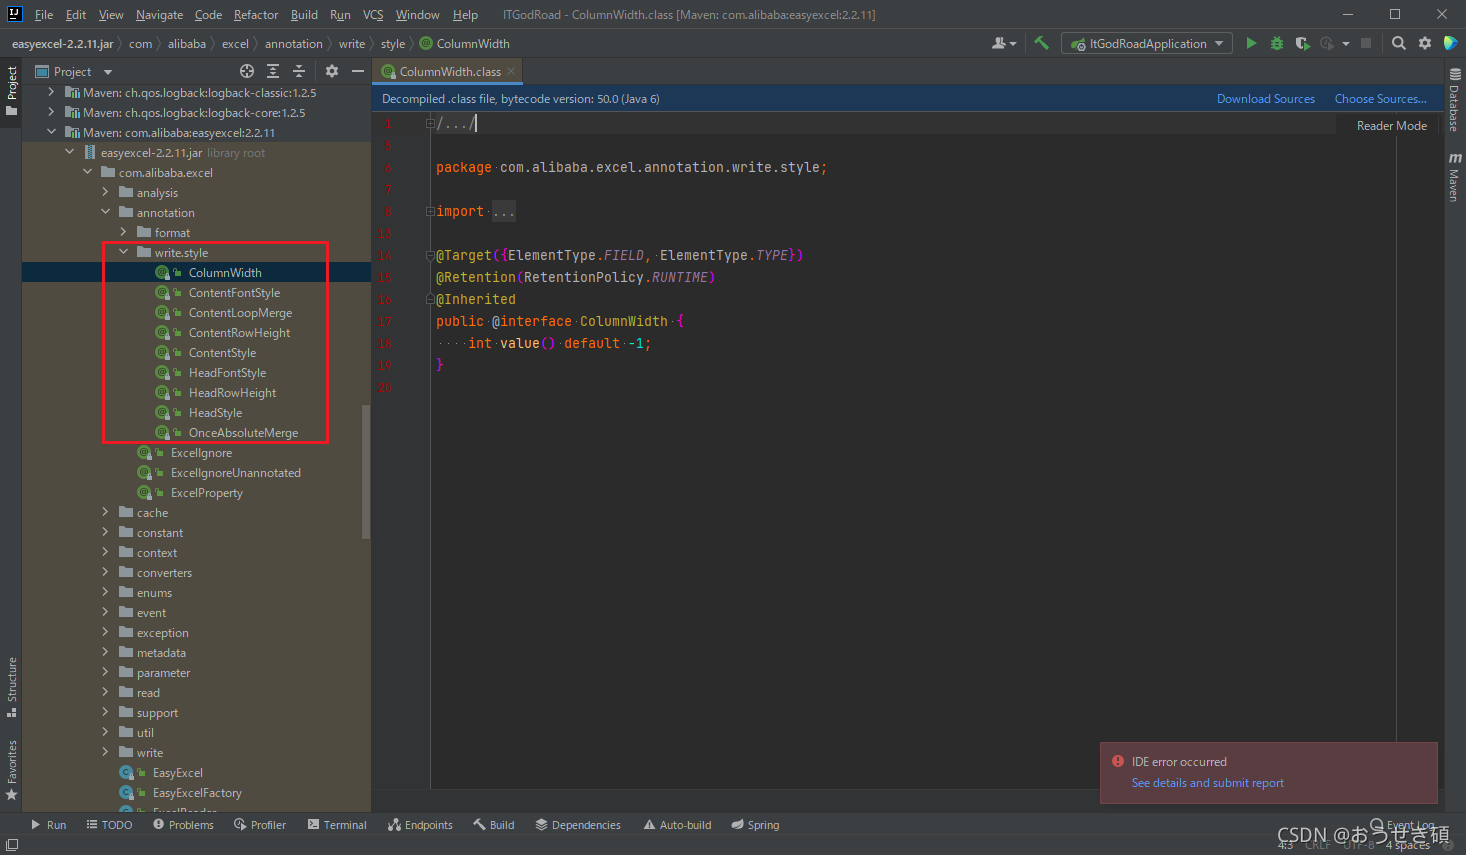Open the Refactor menu
The image size is (1466, 855).
(x=256, y=14)
